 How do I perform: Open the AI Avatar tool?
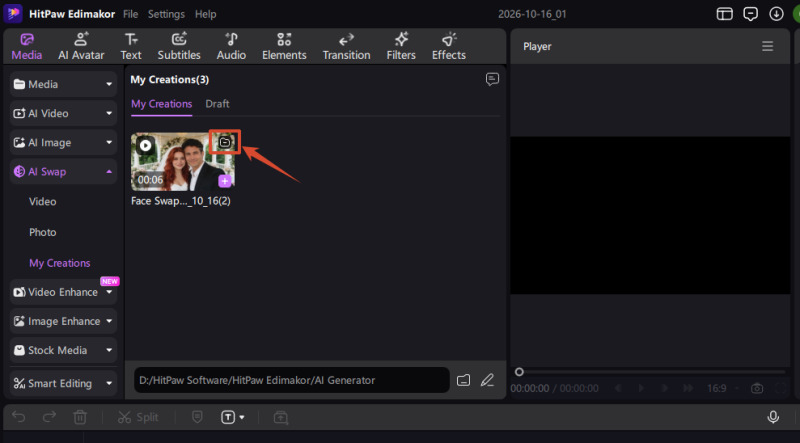point(81,46)
